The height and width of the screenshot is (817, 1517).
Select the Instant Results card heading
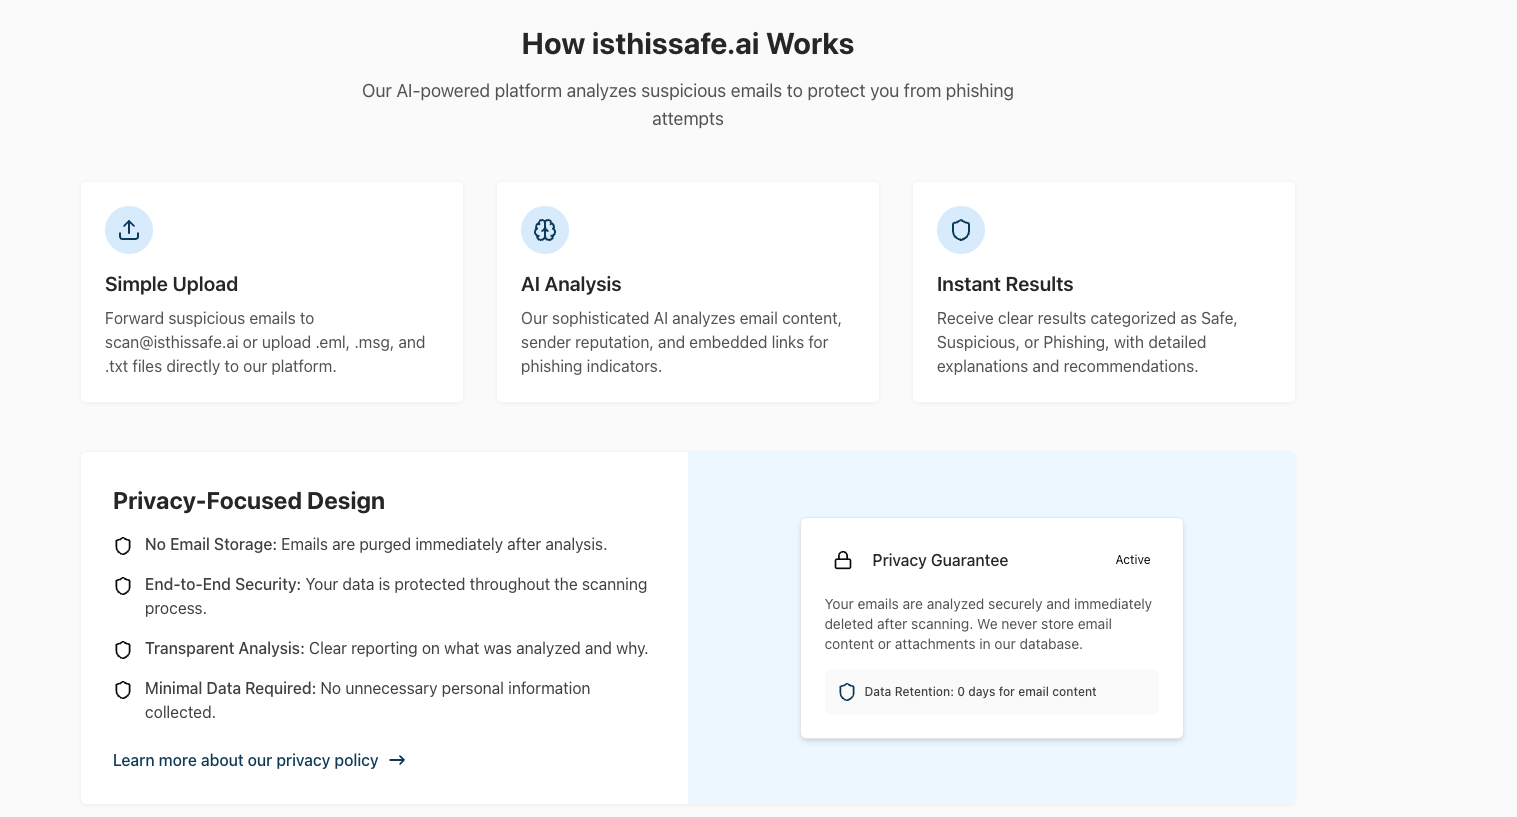tap(1005, 284)
